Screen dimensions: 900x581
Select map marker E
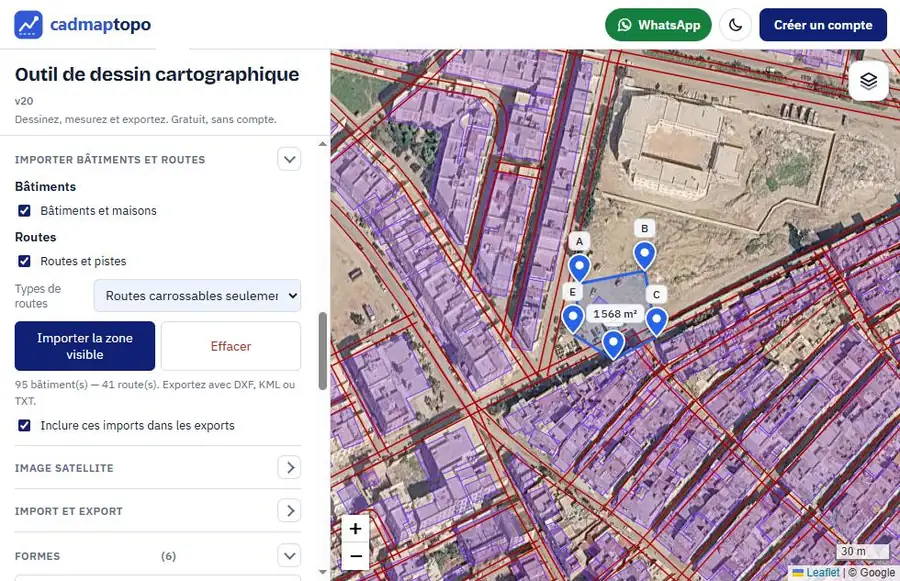tap(573, 318)
